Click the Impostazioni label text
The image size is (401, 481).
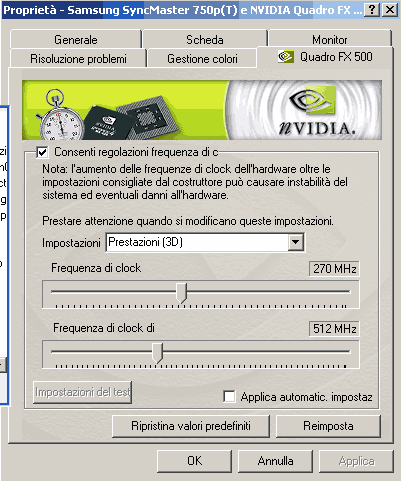click(71, 243)
